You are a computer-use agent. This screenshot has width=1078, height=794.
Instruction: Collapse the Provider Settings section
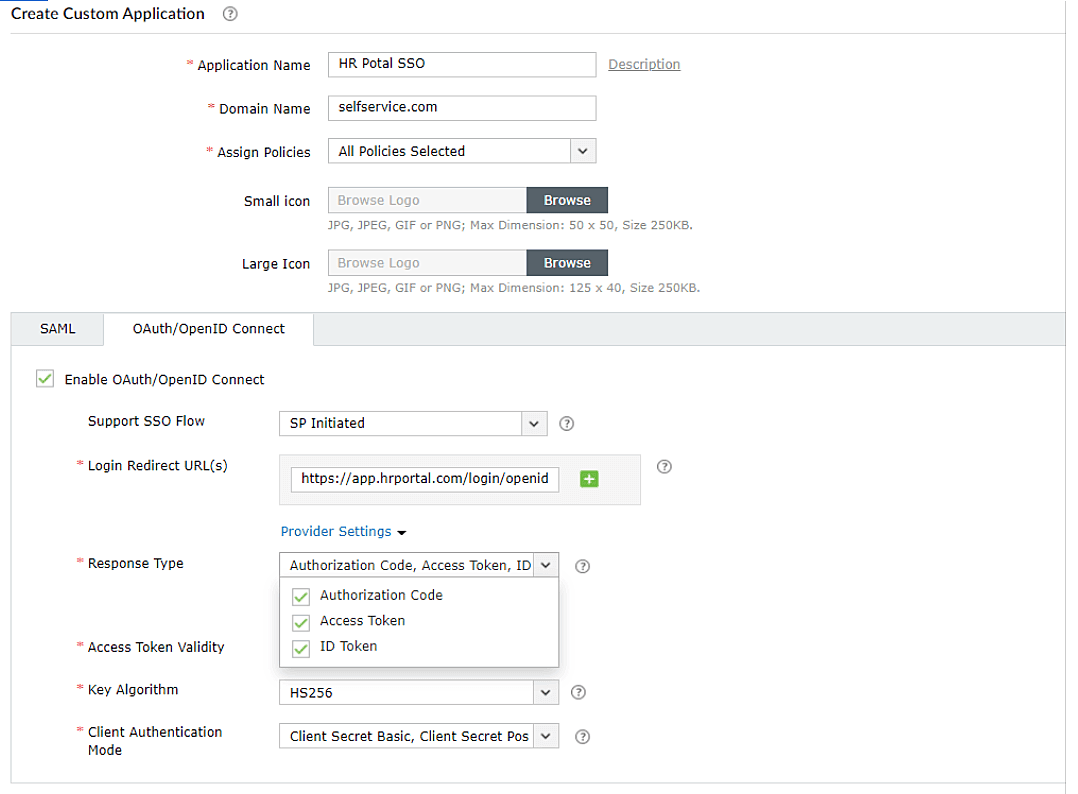(343, 531)
